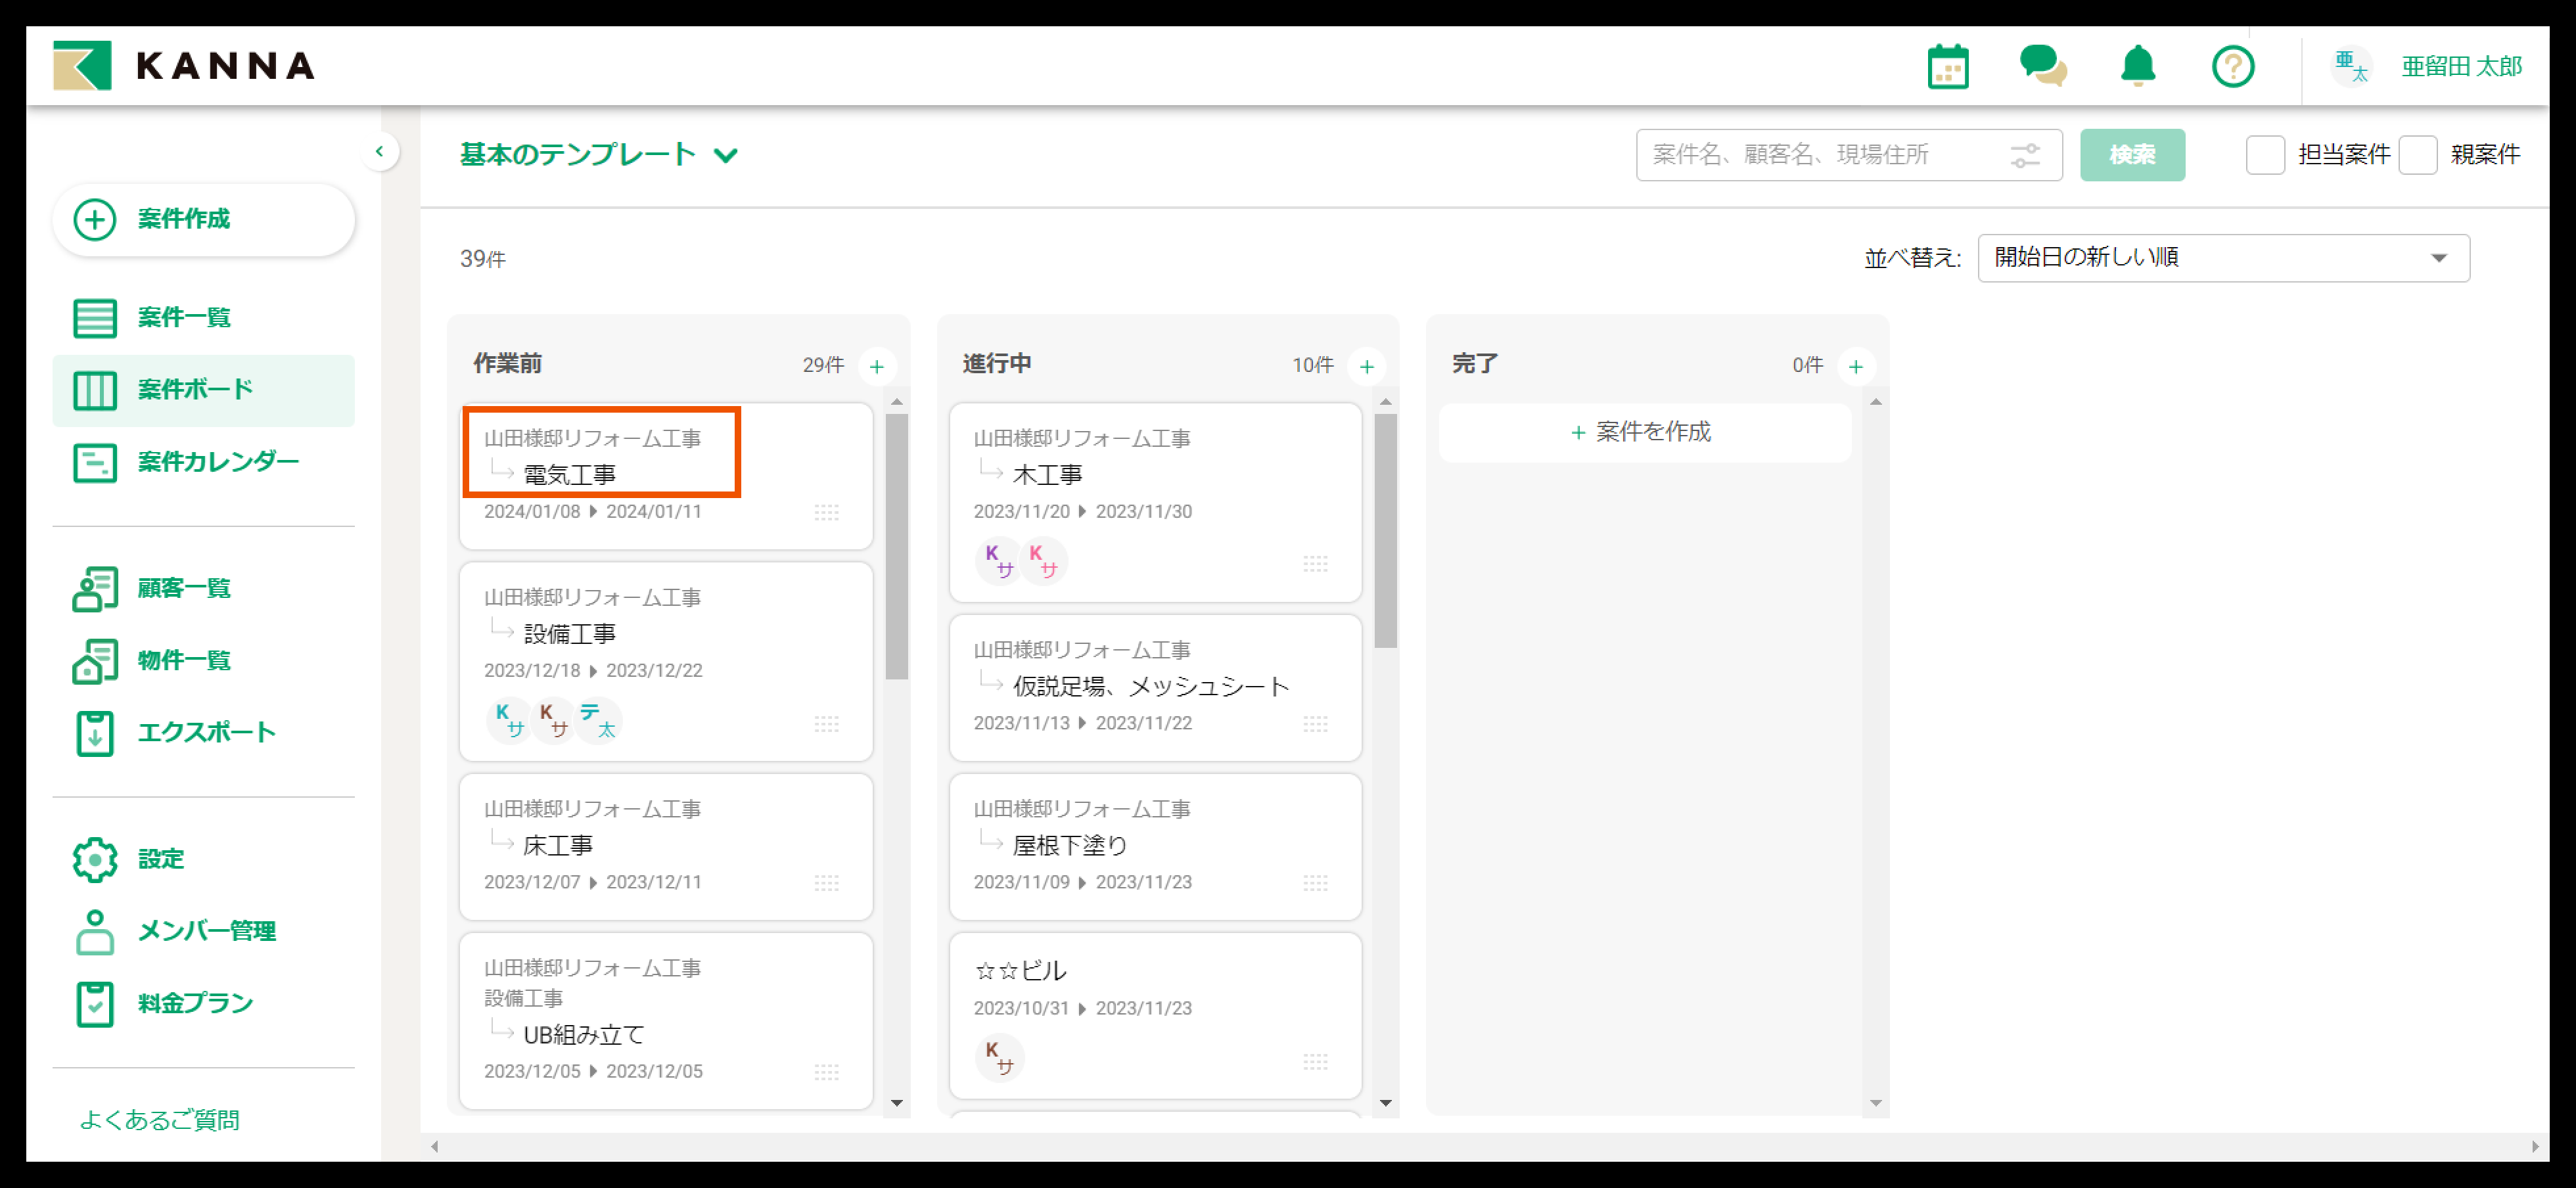
Task: Add a case to 作業前 column
Action: [x=877, y=366]
